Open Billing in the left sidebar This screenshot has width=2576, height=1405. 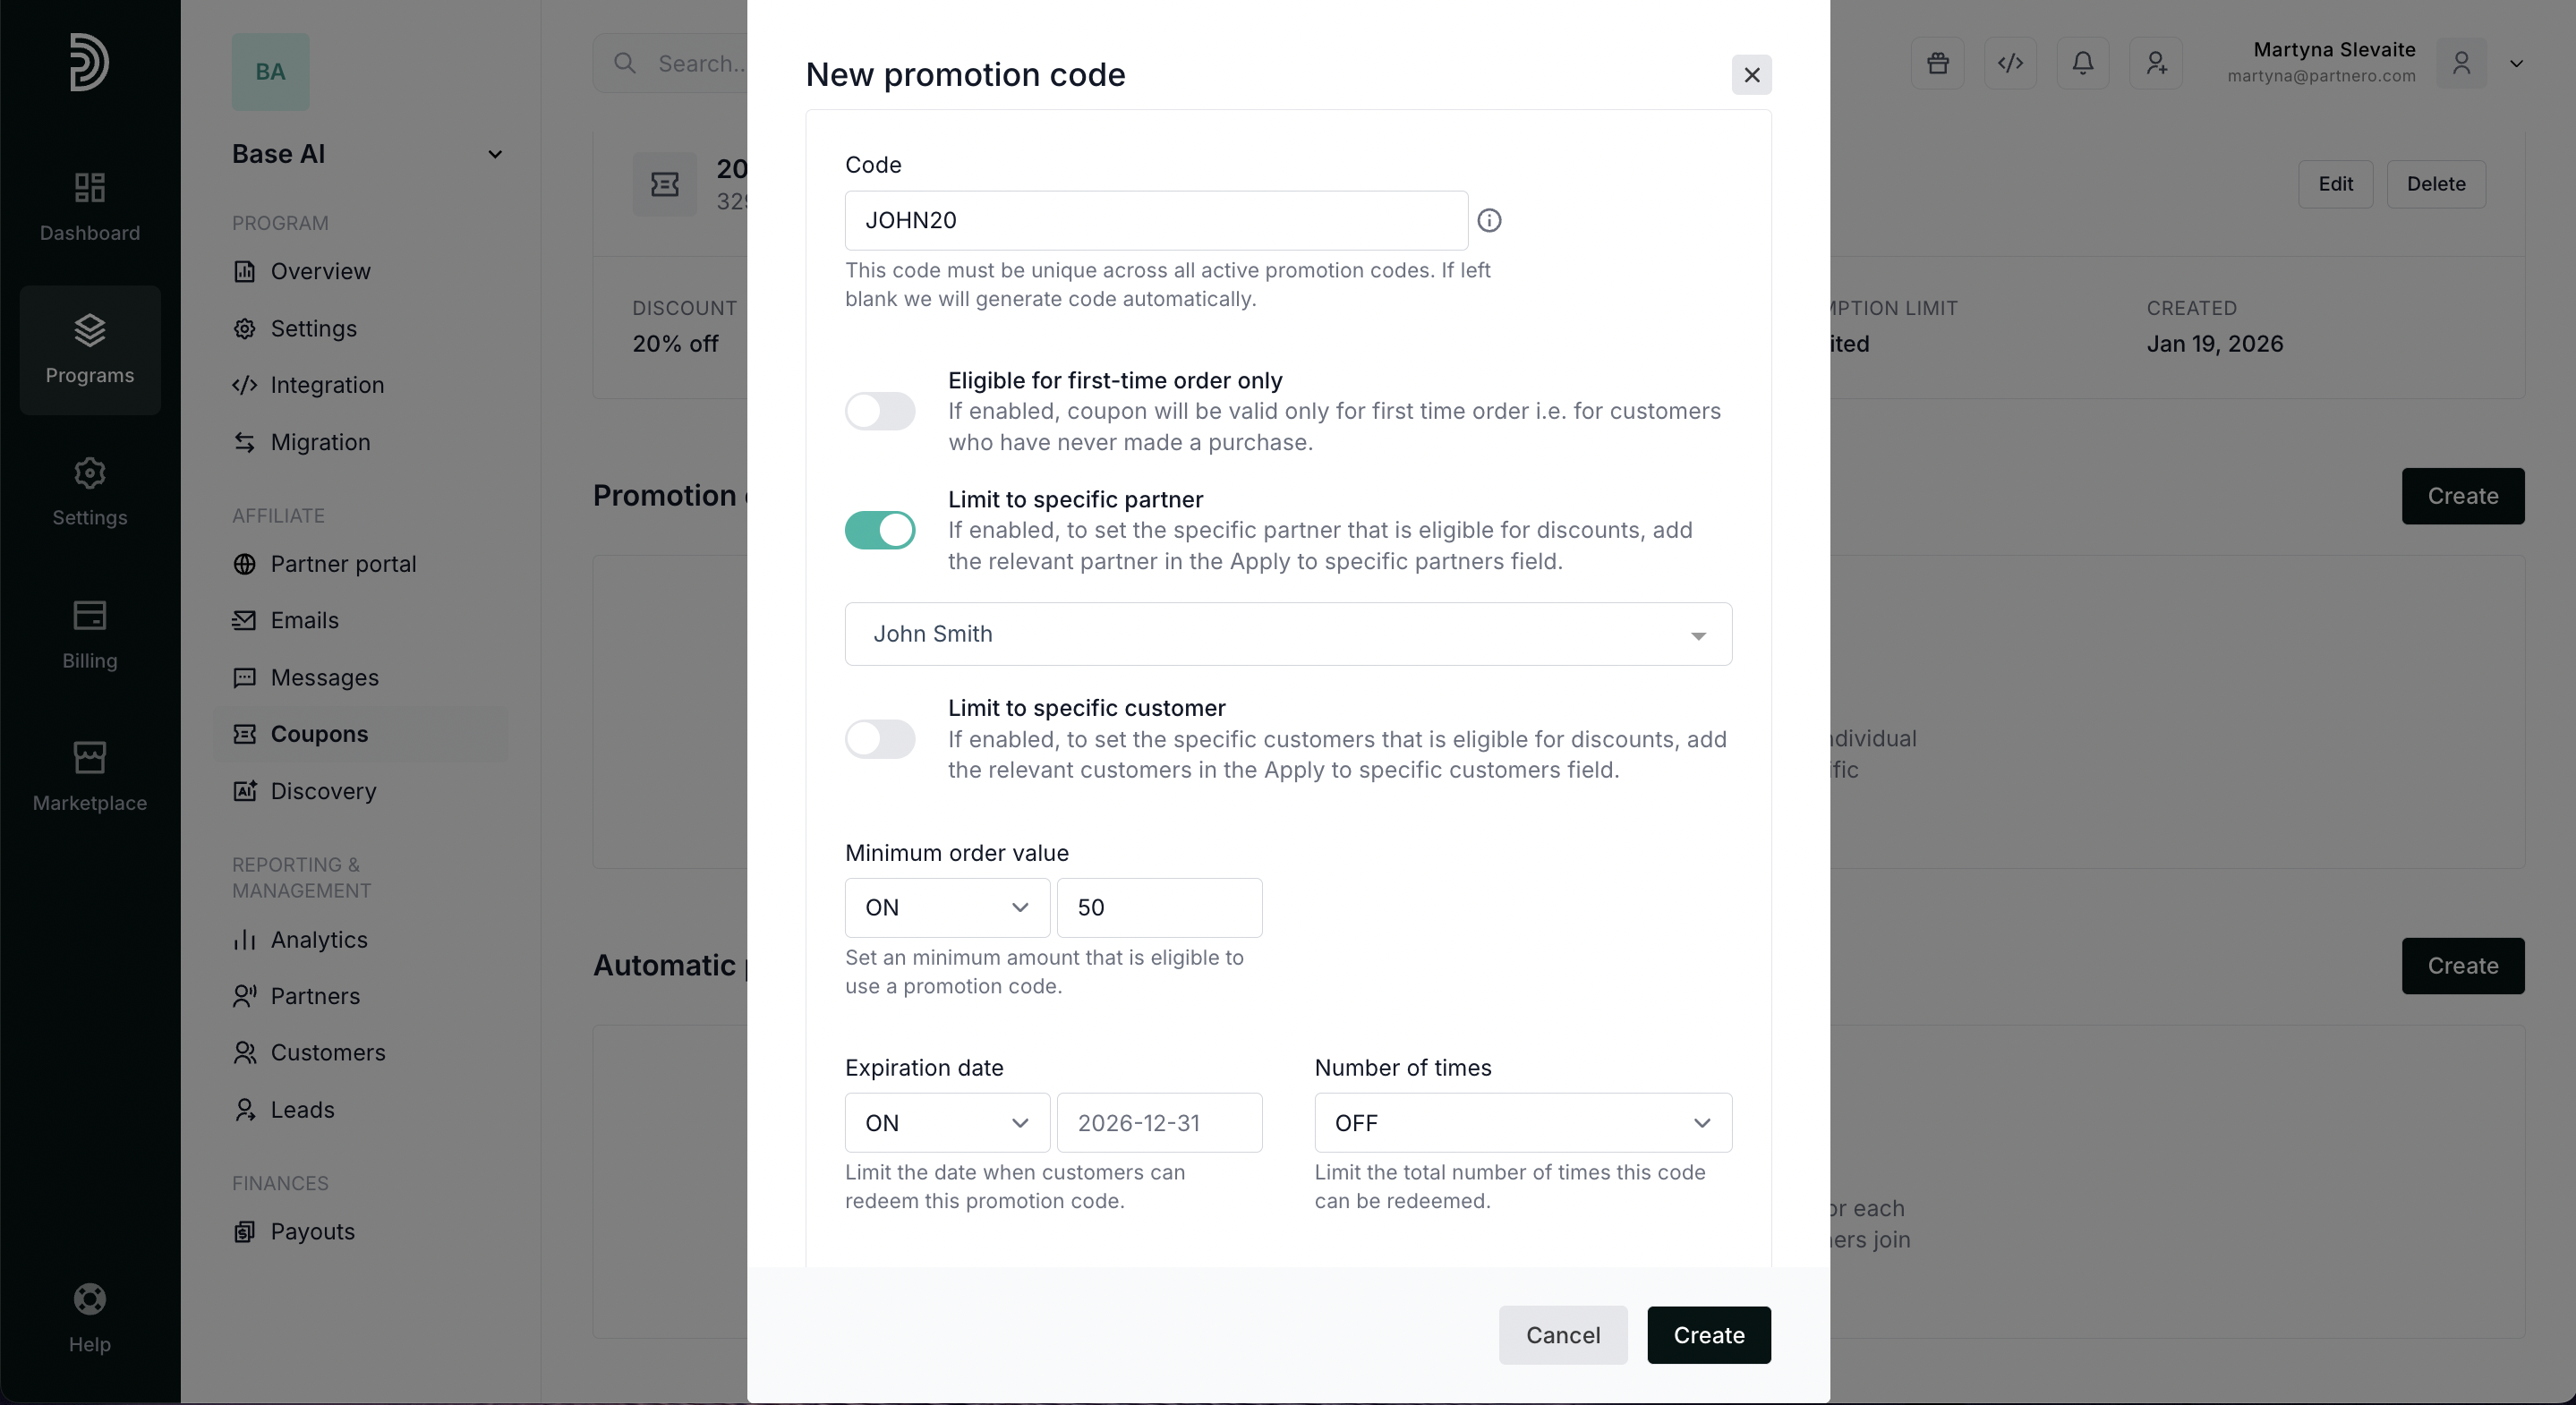(x=89, y=634)
